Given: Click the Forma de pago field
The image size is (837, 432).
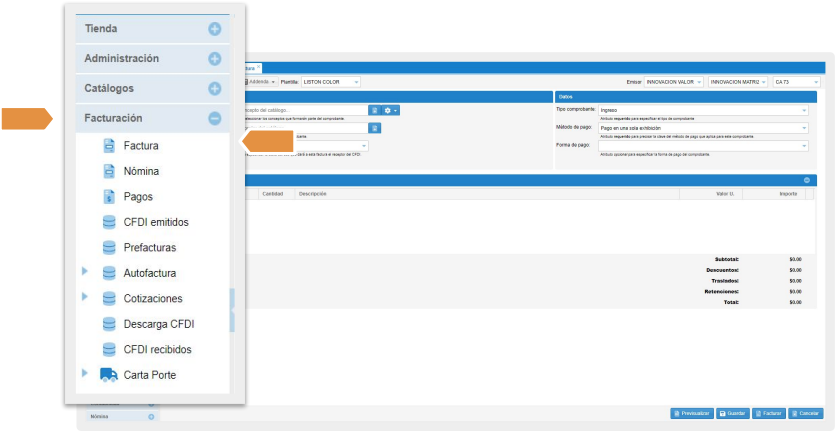Looking at the screenshot, I should 703,146.
